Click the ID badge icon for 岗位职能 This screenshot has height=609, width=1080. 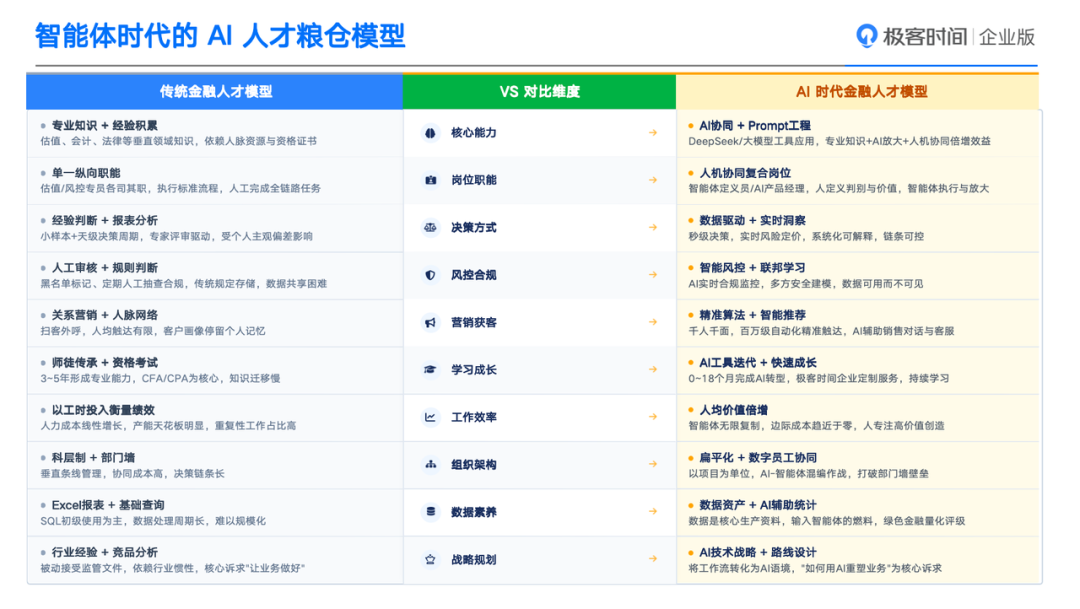click(x=430, y=180)
